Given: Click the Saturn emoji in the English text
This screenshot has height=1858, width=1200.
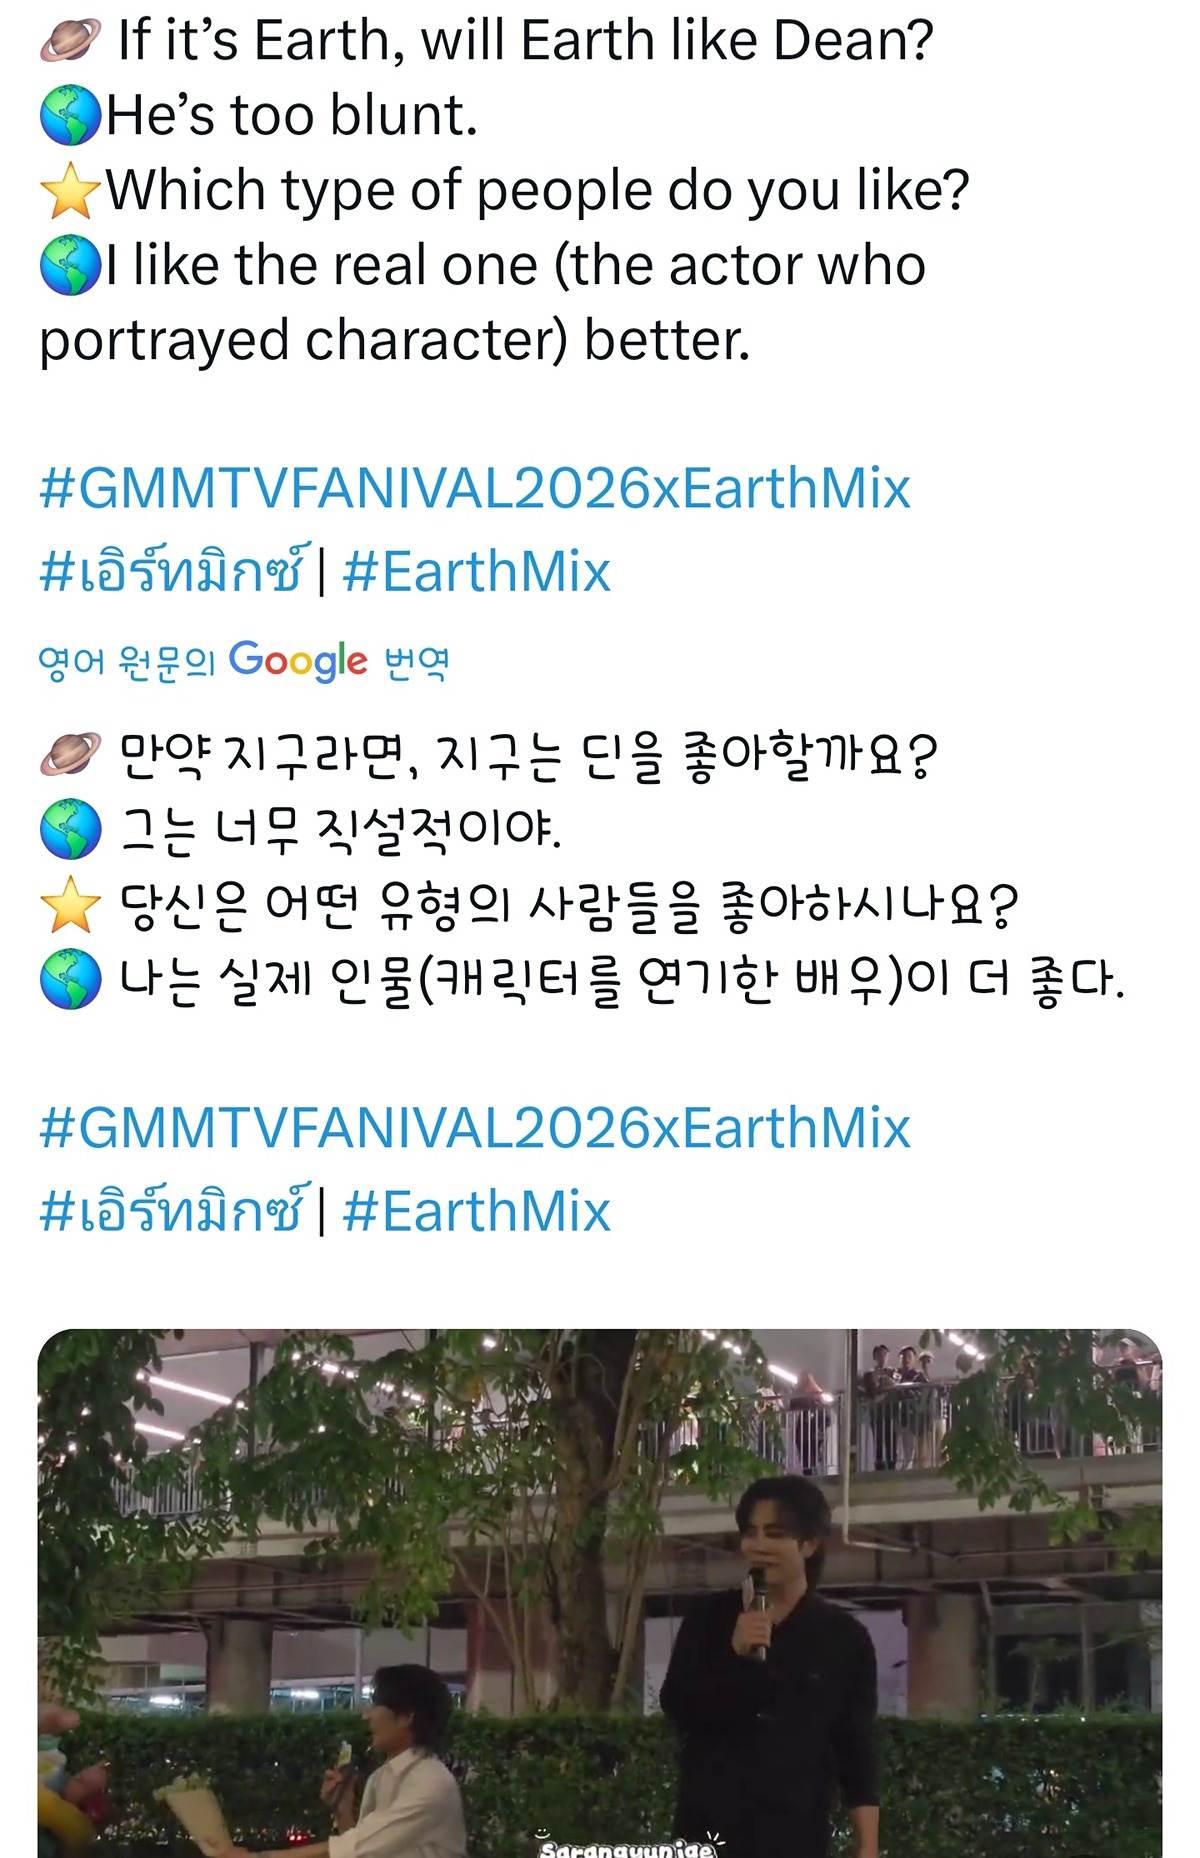Looking at the screenshot, I should (x=70, y=41).
